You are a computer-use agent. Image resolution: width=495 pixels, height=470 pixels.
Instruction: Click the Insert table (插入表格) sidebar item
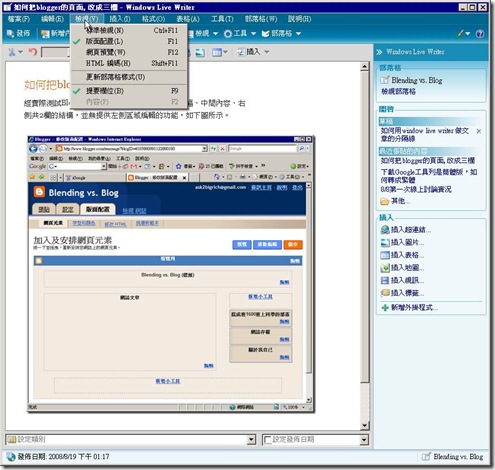402,255
